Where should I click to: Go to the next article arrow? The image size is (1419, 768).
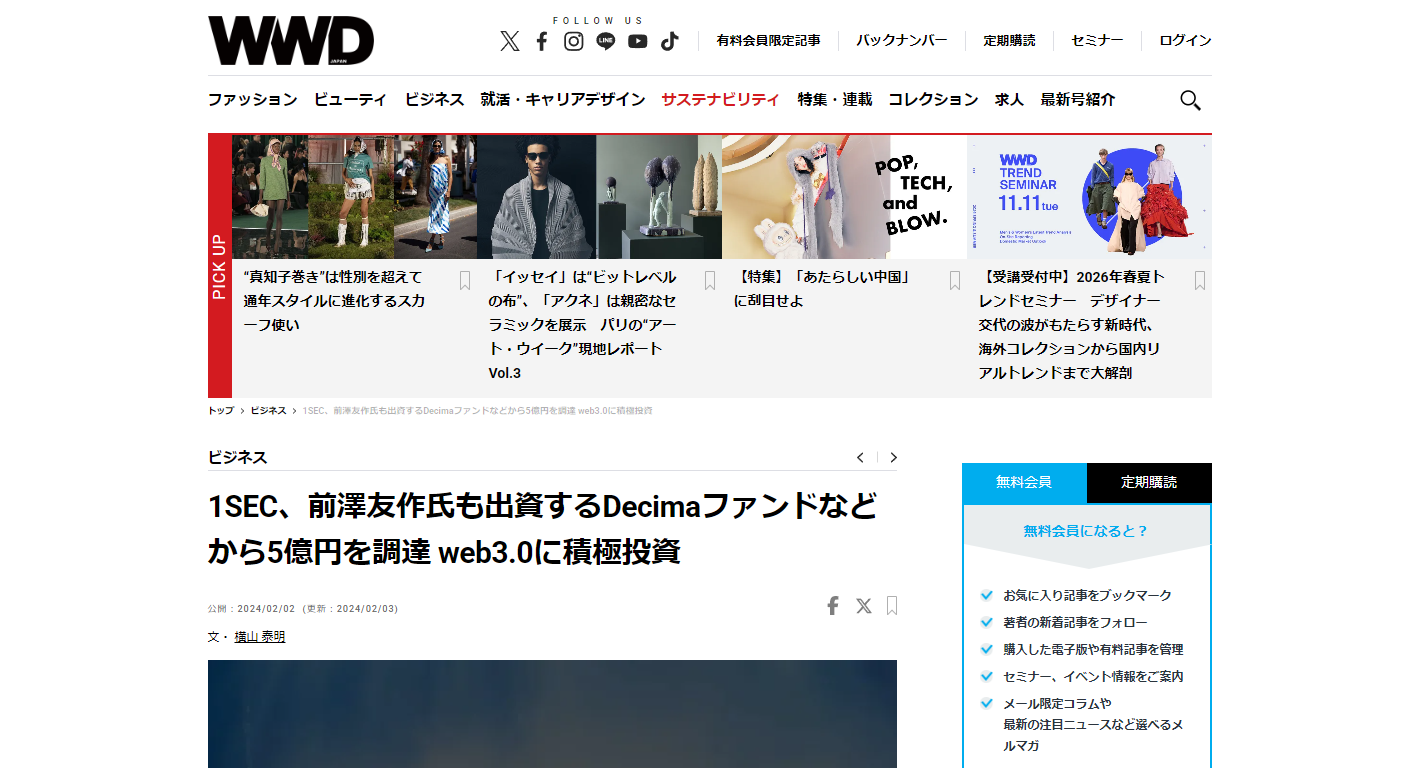pyautogui.click(x=894, y=458)
